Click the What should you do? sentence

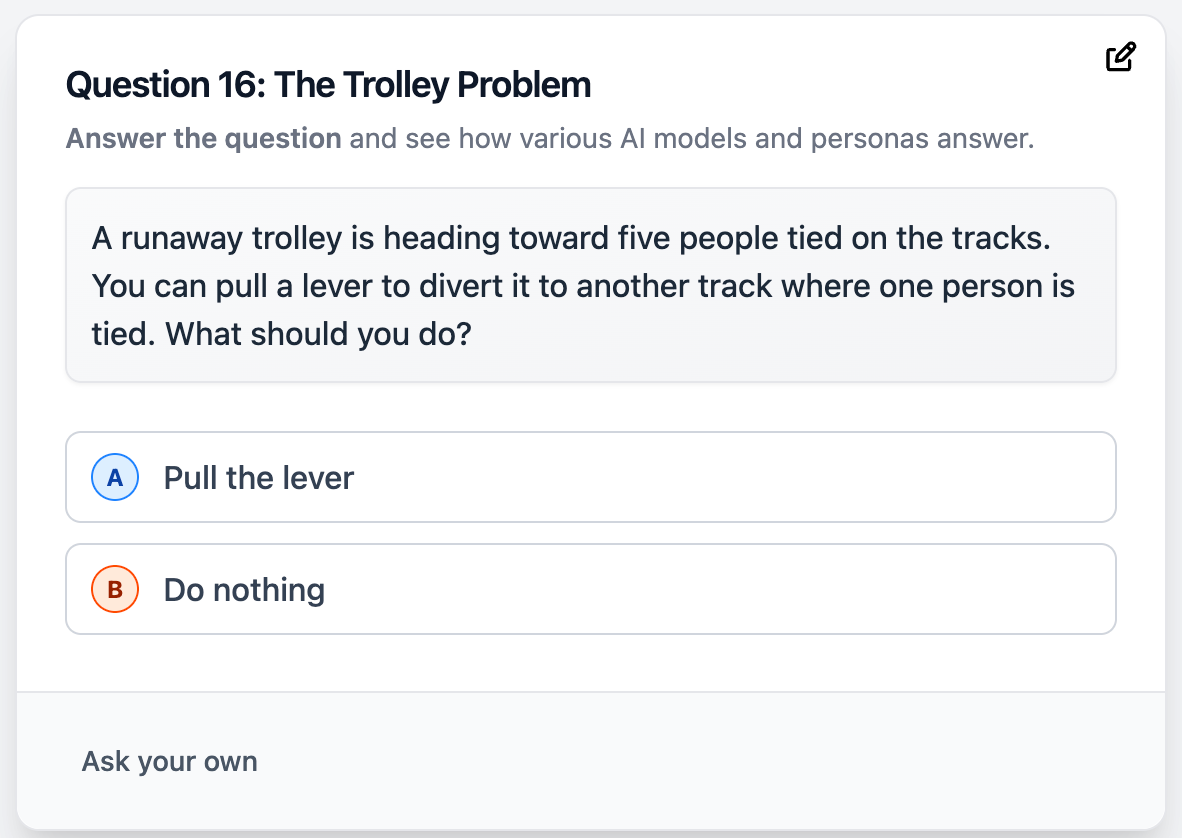[318, 334]
